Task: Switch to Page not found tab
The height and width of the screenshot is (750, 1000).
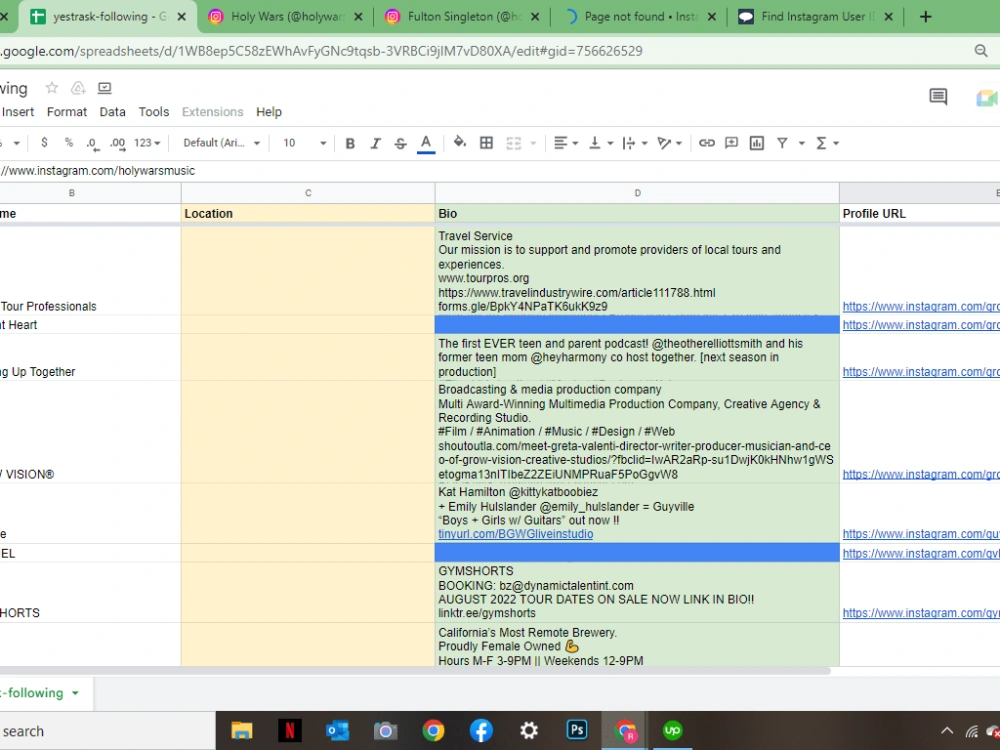Action: [x=640, y=17]
